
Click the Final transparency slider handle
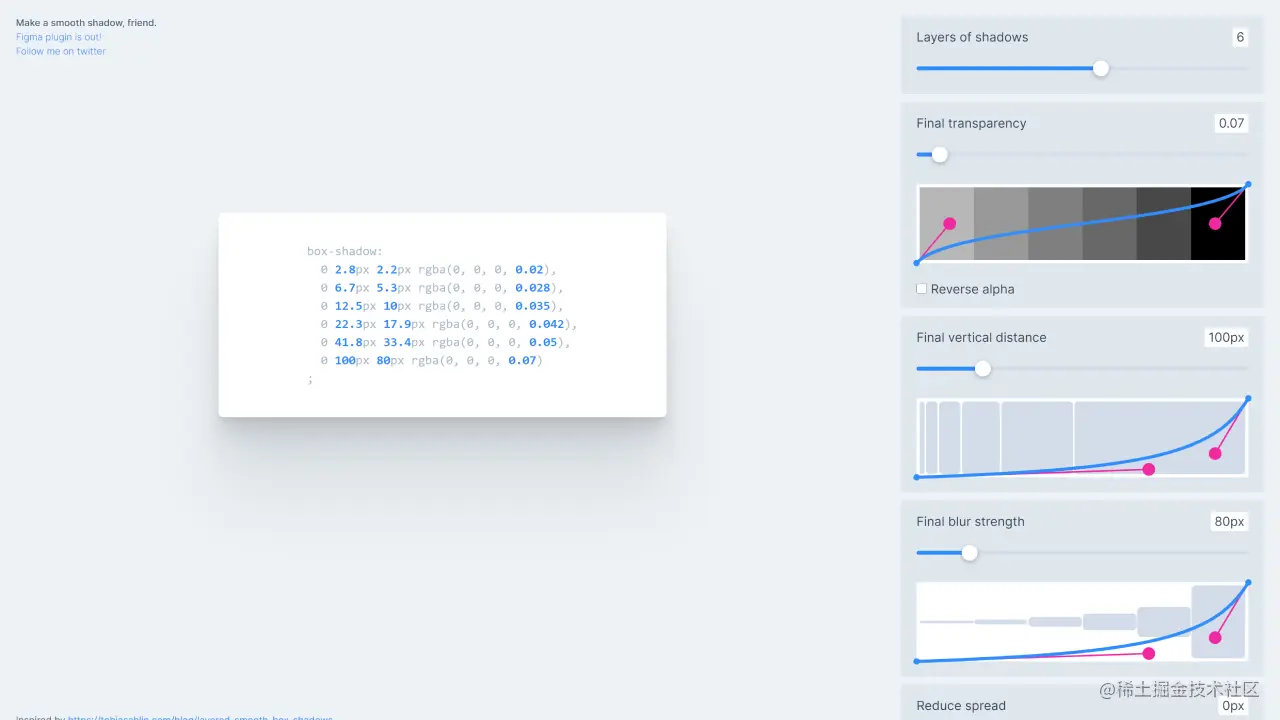[939, 154]
